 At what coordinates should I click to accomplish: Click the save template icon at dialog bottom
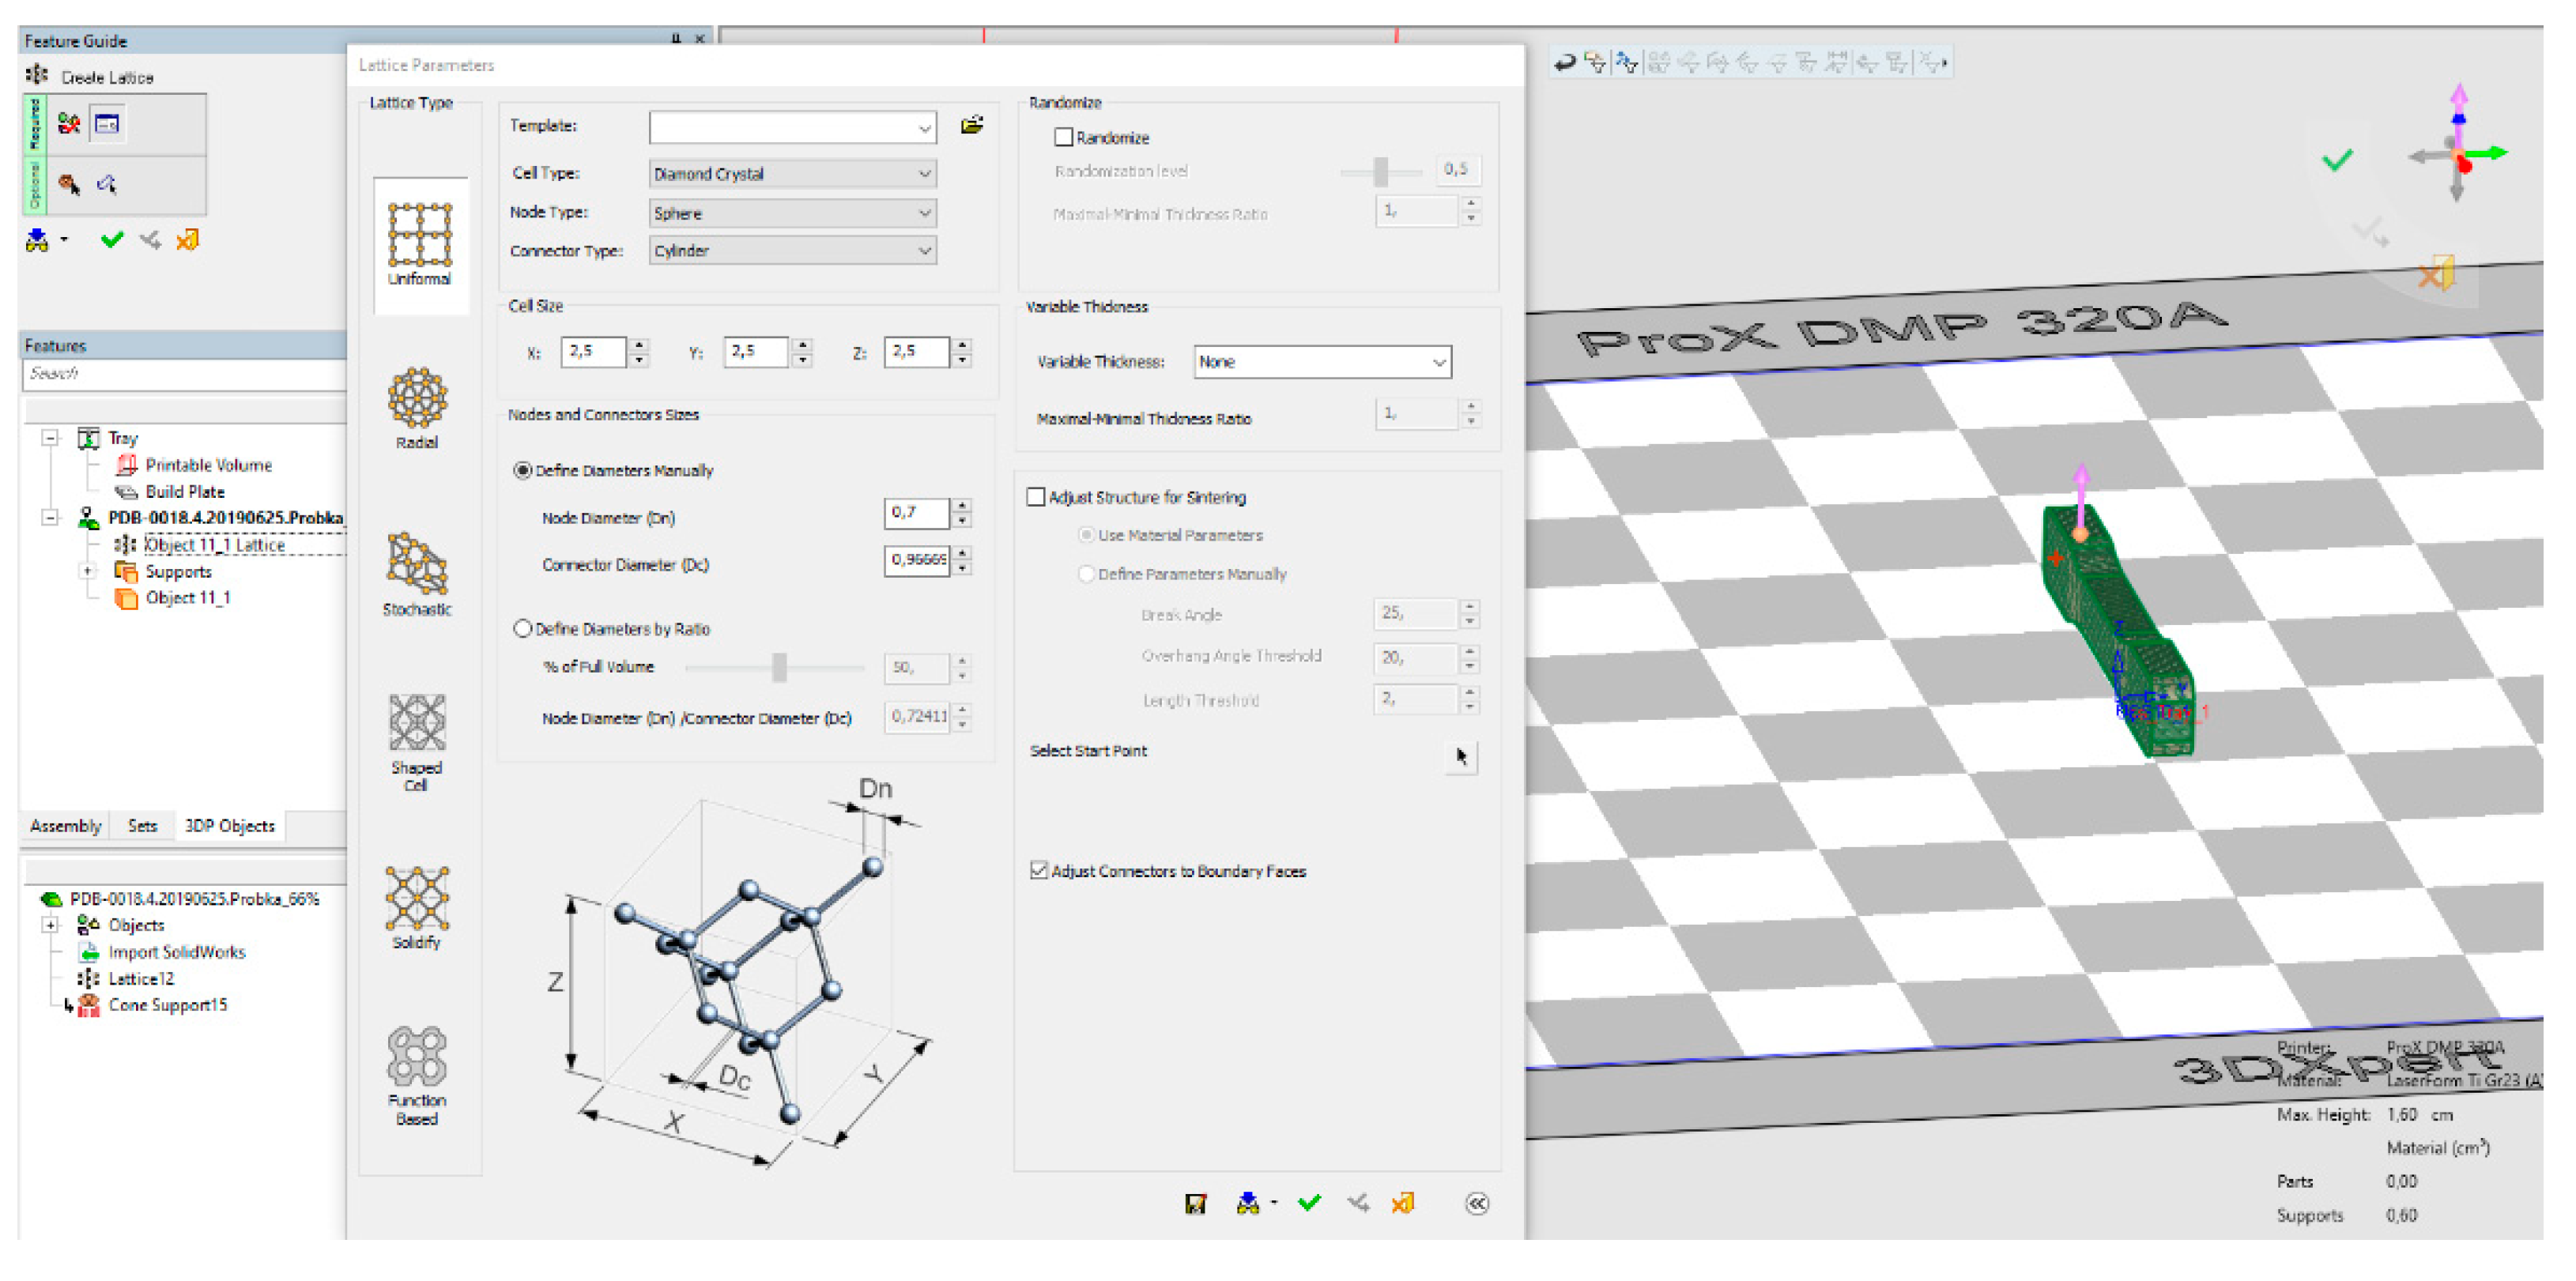coord(1195,1203)
